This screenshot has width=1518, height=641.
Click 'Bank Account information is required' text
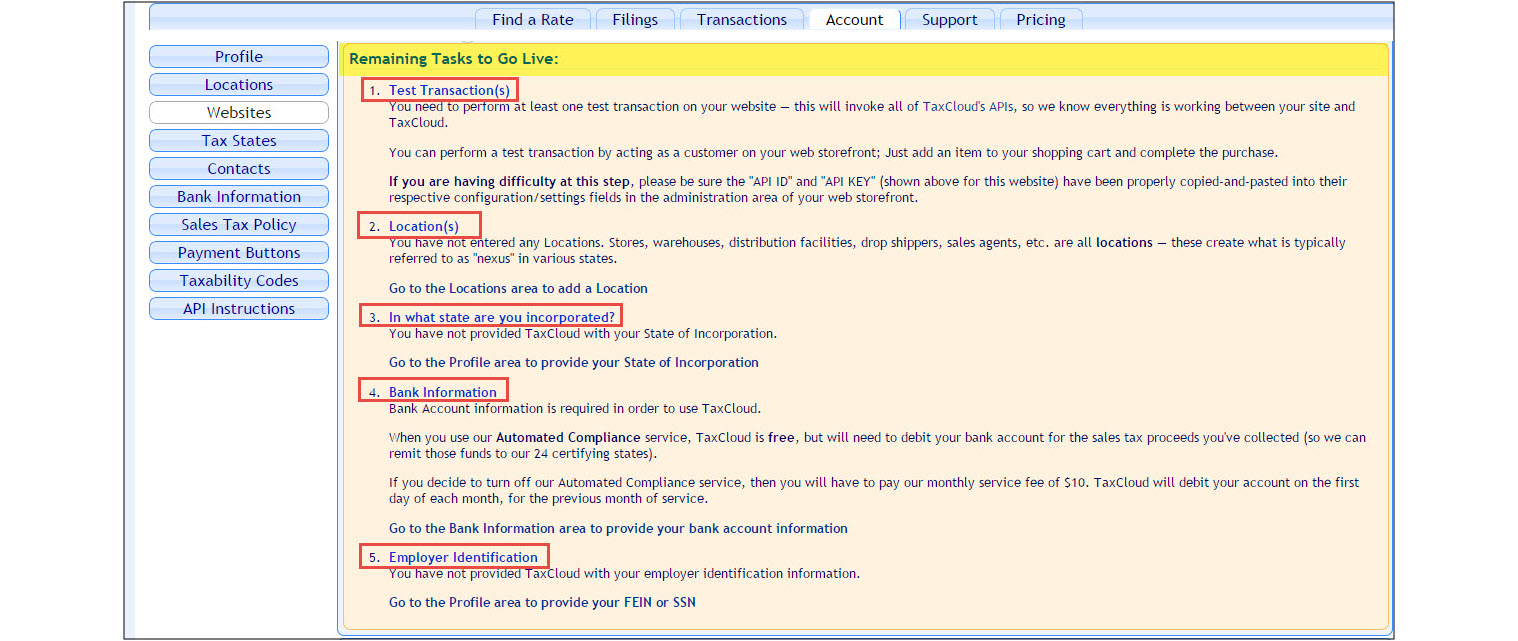pyautogui.click(x=575, y=408)
